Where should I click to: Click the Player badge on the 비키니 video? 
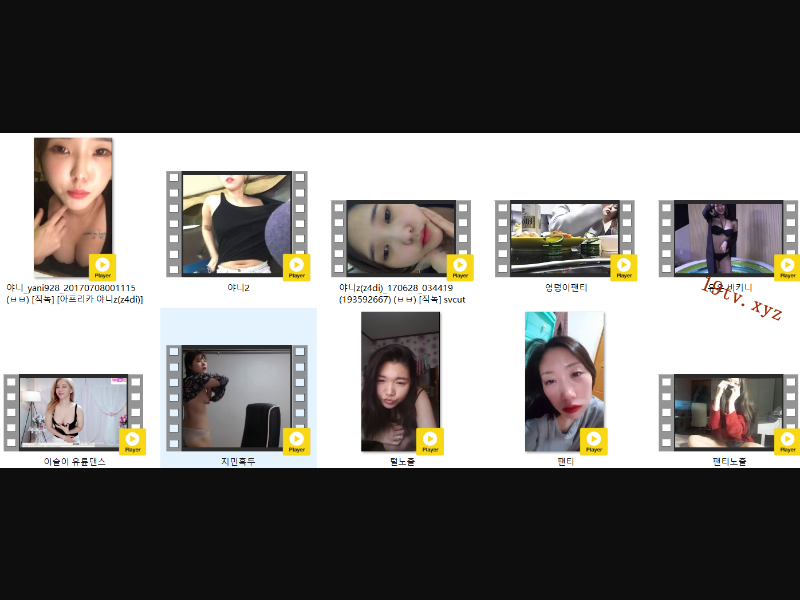(787, 267)
